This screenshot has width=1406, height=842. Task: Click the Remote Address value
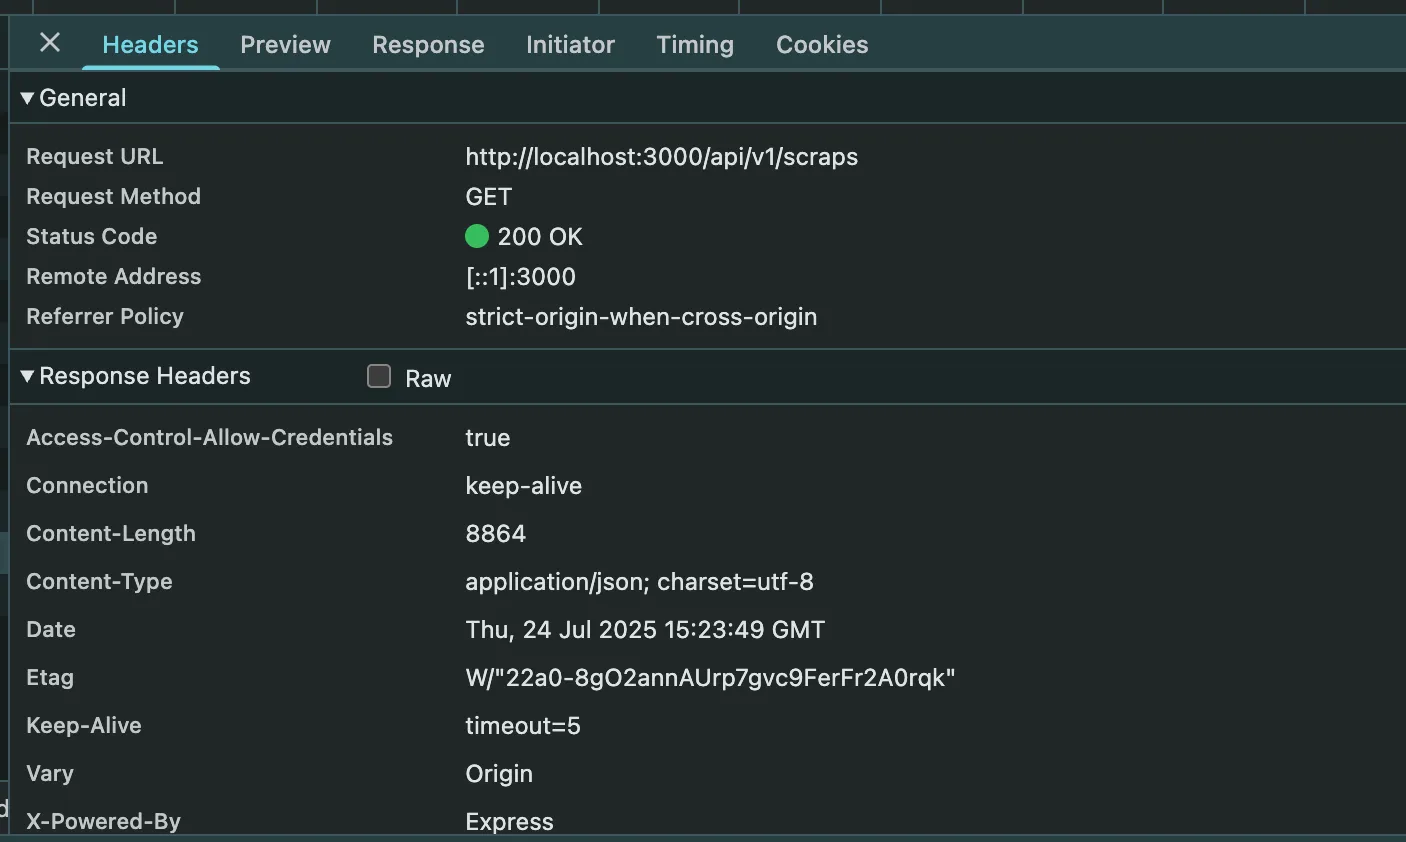520,277
